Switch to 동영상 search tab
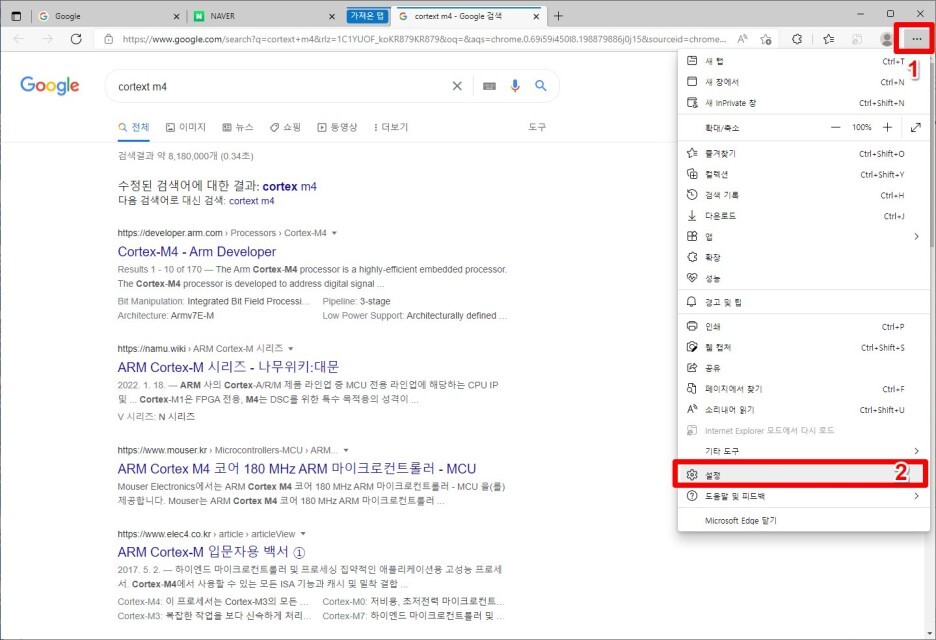936x640 pixels. [337, 127]
